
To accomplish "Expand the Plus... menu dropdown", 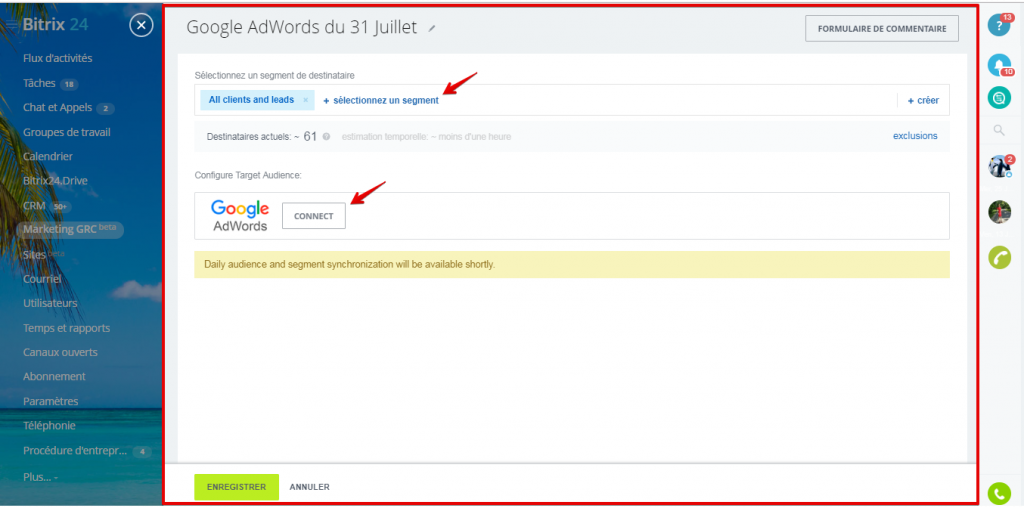I will click(x=40, y=477).
